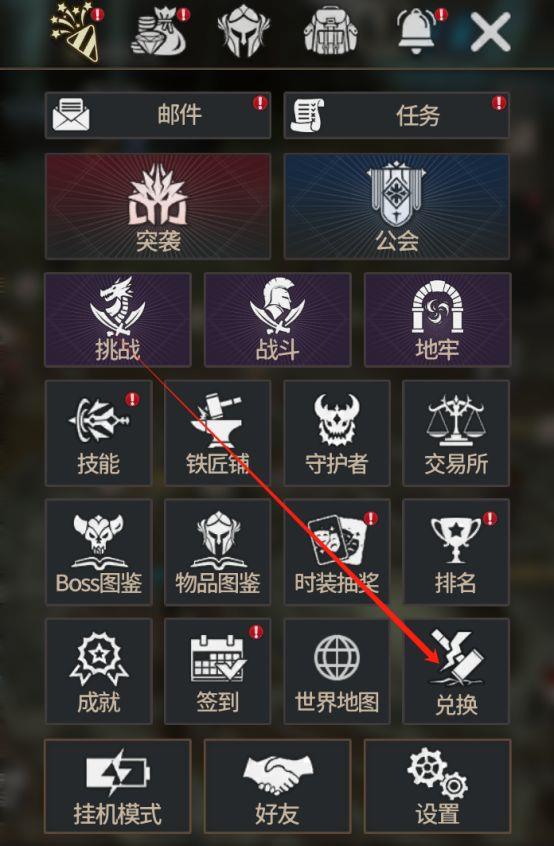The width and height of the screenshot is (554, 846).
Task: Select the 公会 guild tile
Action: coord(396,207)
